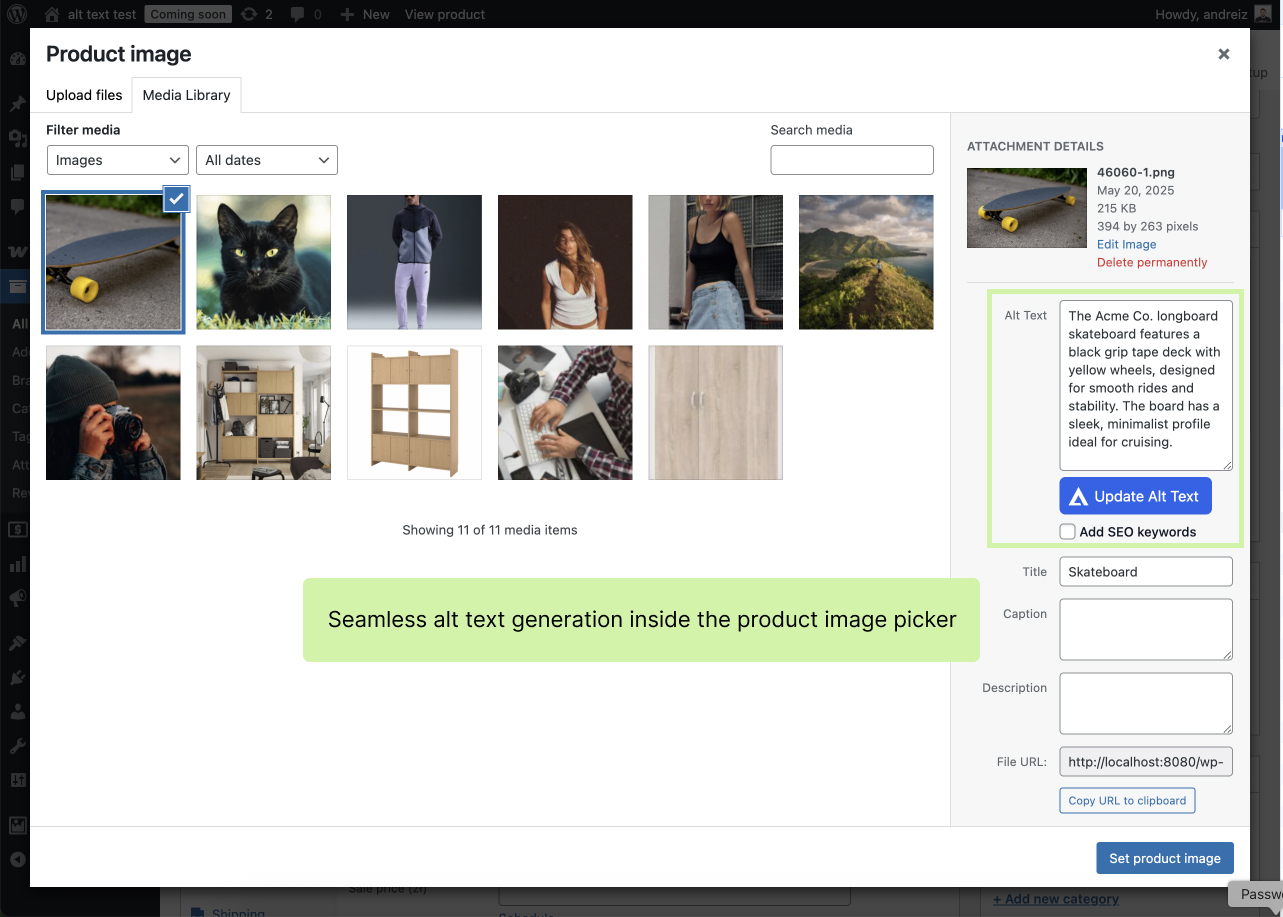The width and height of the screenshot is (1283, 917).
Task: Open the Posts pin icon in sidebar
Action: (x=17, y=104)
